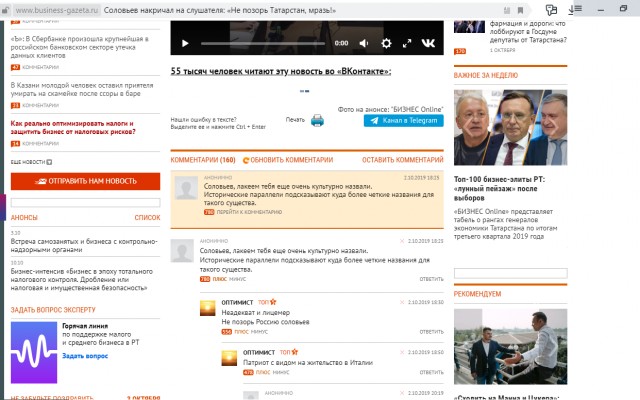
Task: Switch video to fullscreen mode
Action: (x=407, y=43)
